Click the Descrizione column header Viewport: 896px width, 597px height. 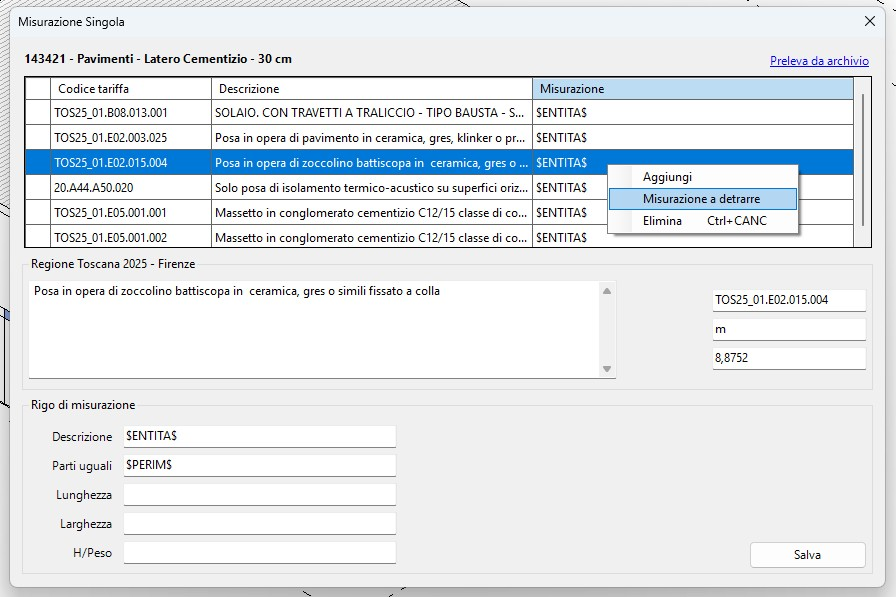tap(371, 89)
